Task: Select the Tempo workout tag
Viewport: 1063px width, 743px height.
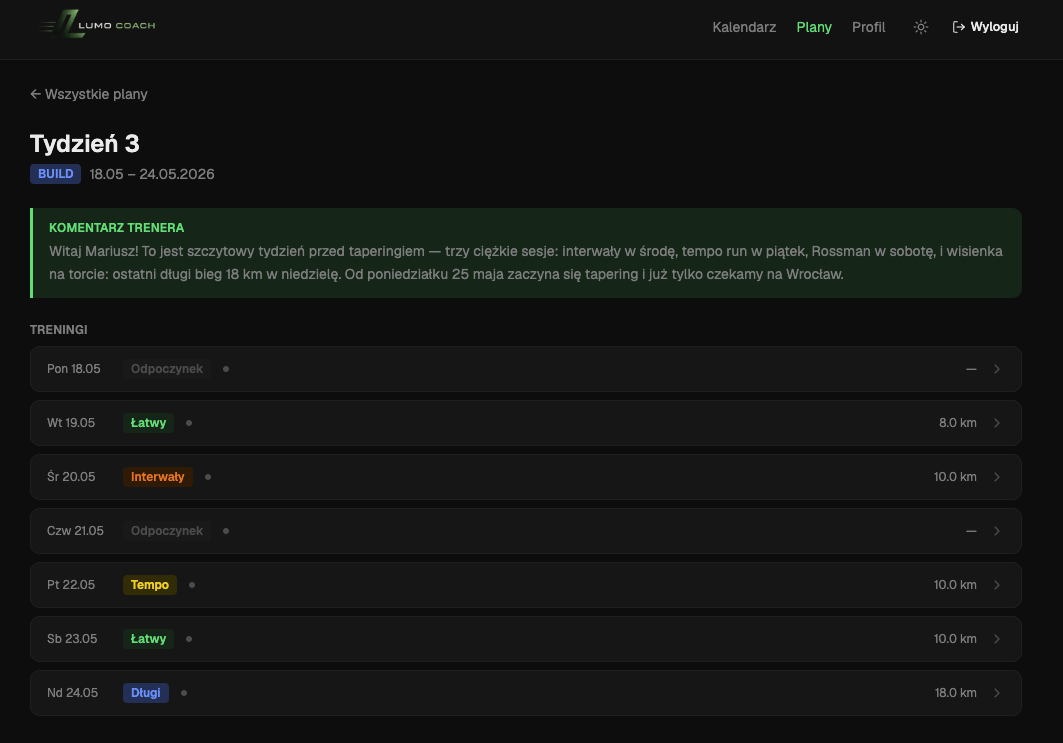Action: [x=150, y=585]
